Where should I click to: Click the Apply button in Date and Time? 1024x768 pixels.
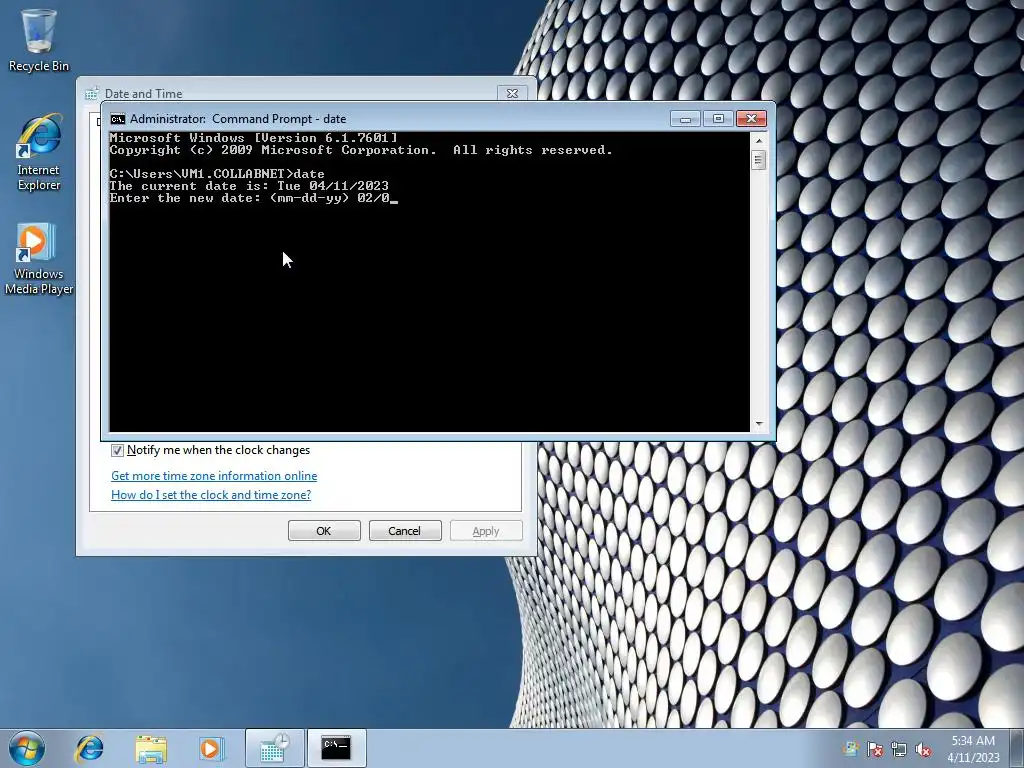click(x=486, y=530)
